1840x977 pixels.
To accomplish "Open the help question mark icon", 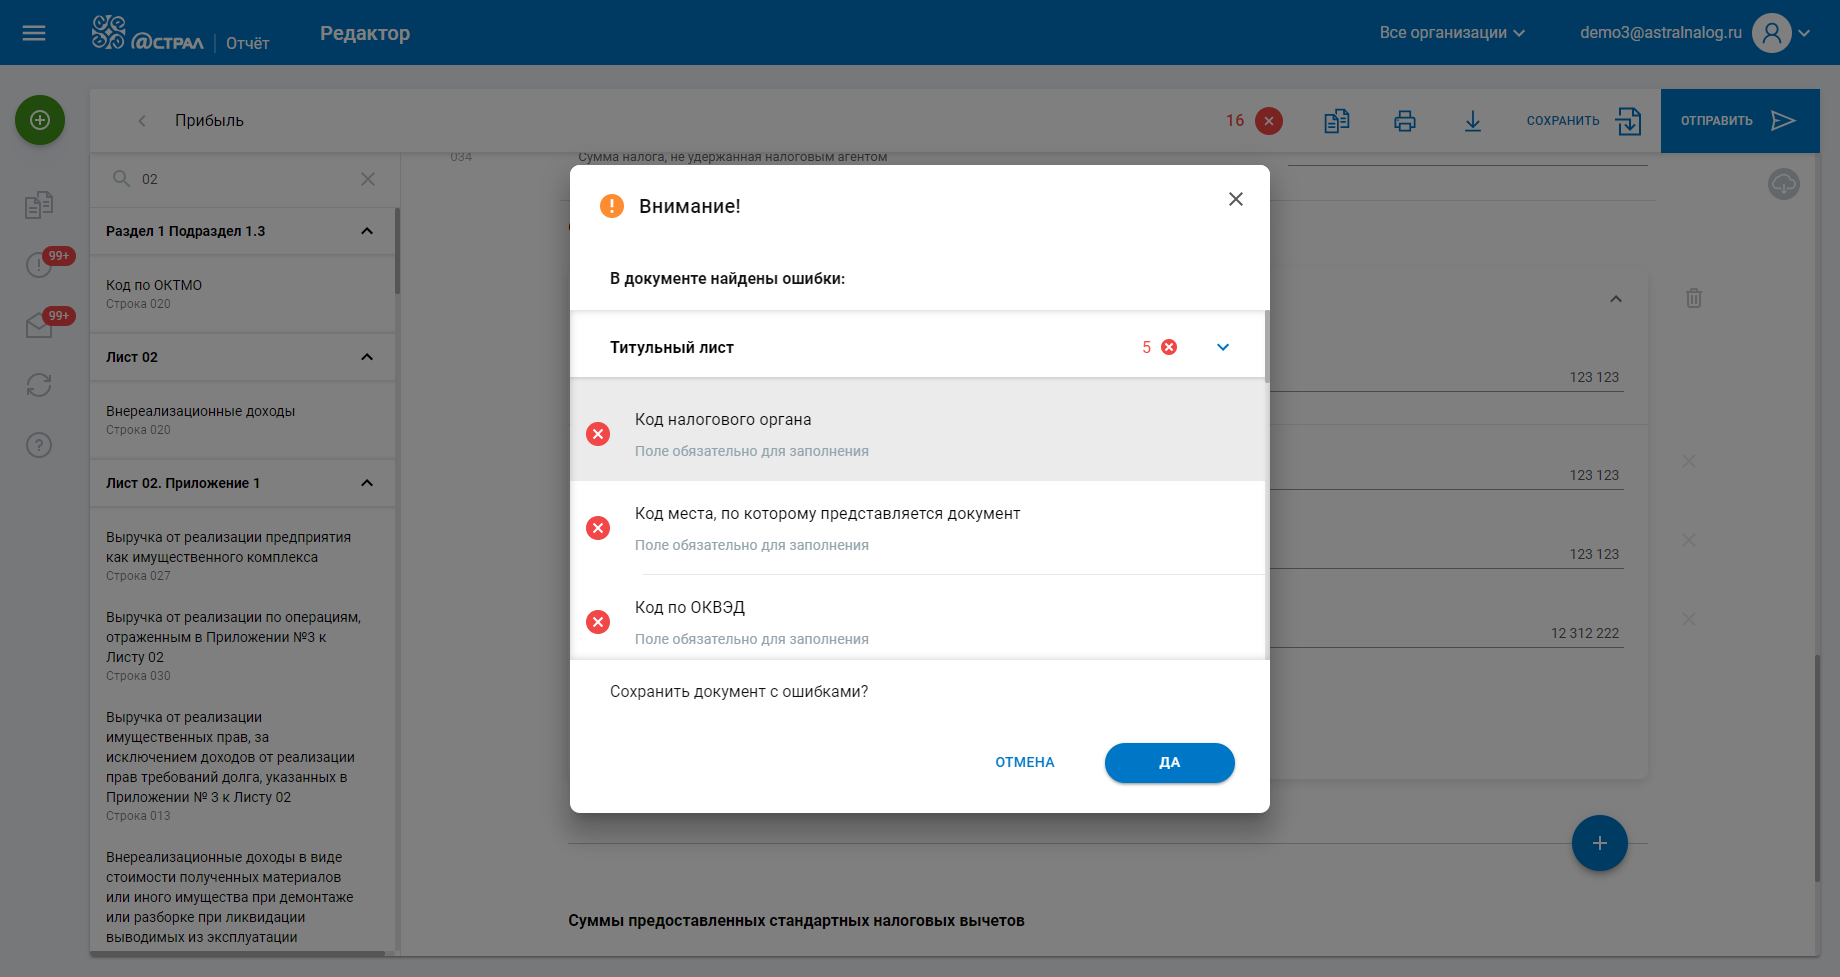I will (x=39, y=445).
